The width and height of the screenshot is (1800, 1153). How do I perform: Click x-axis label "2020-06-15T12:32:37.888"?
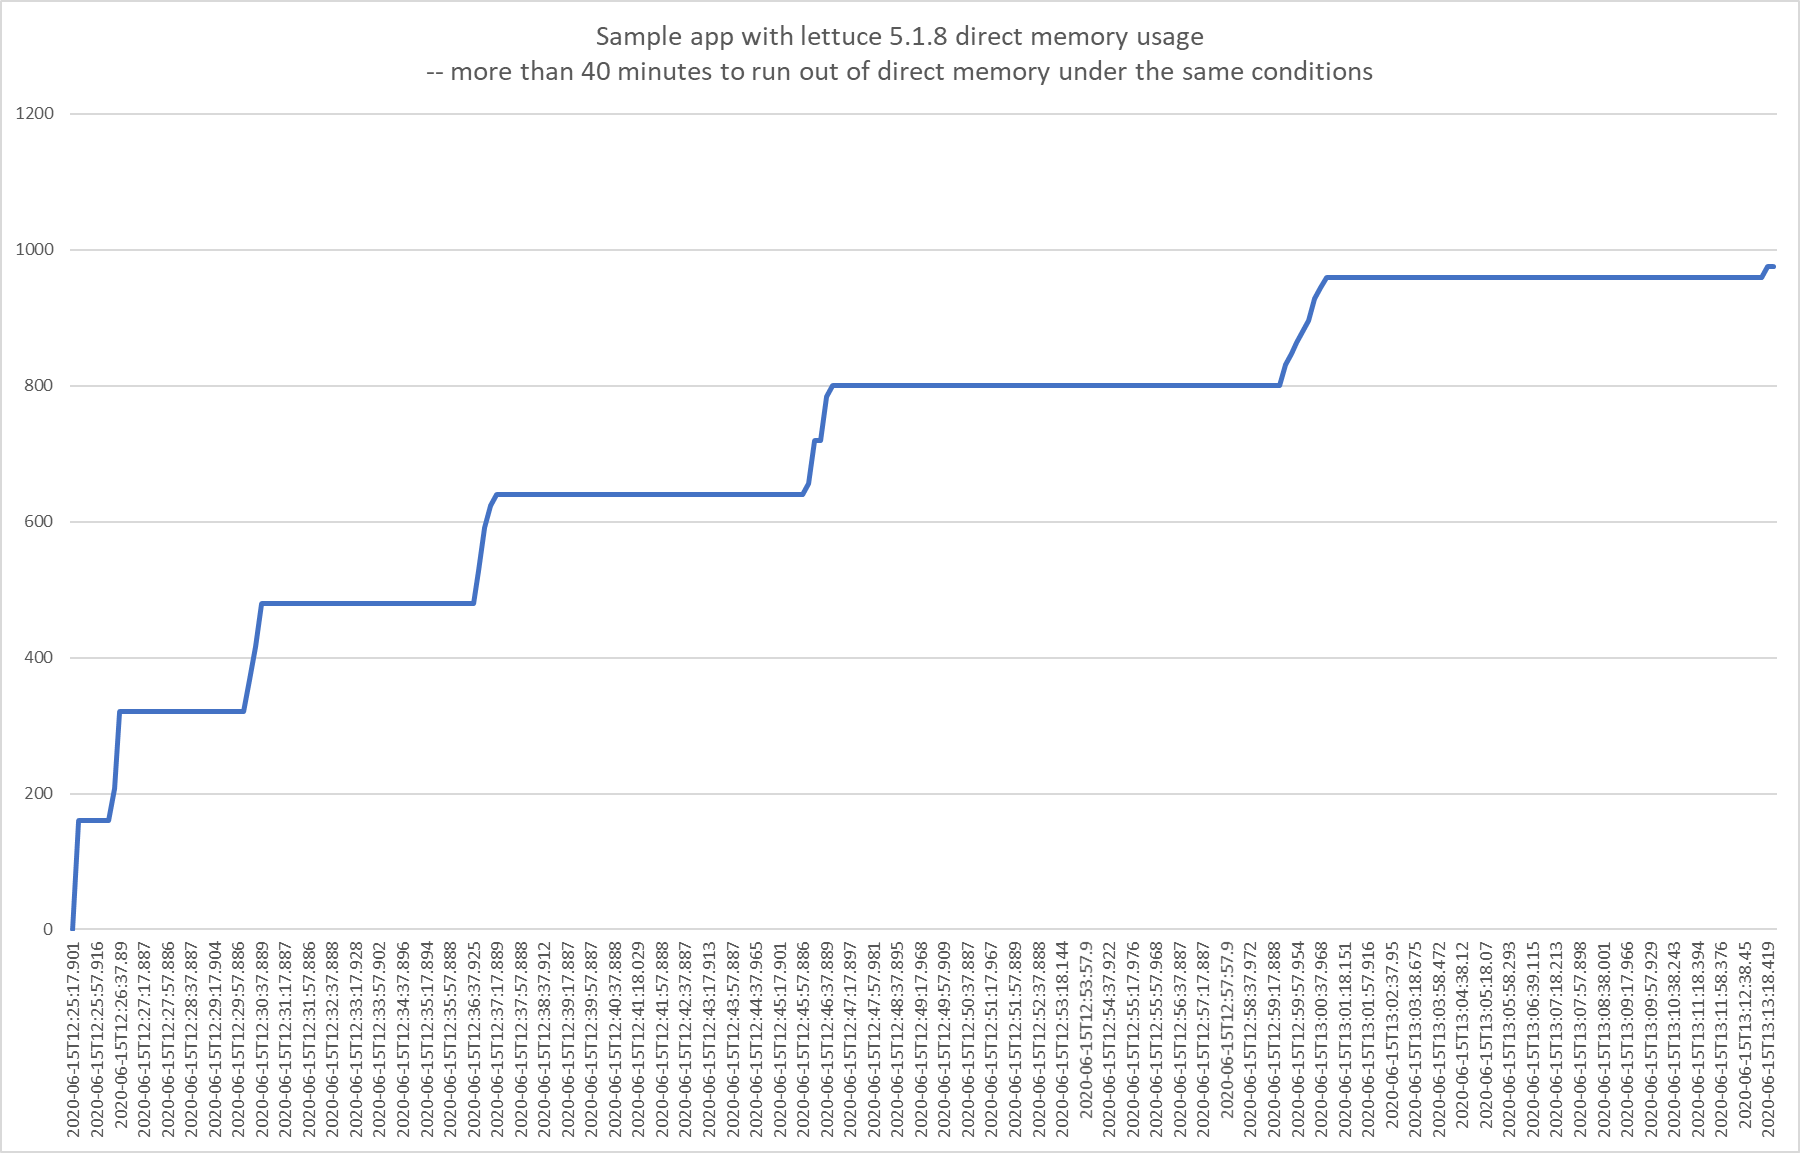click(333, 1039)
